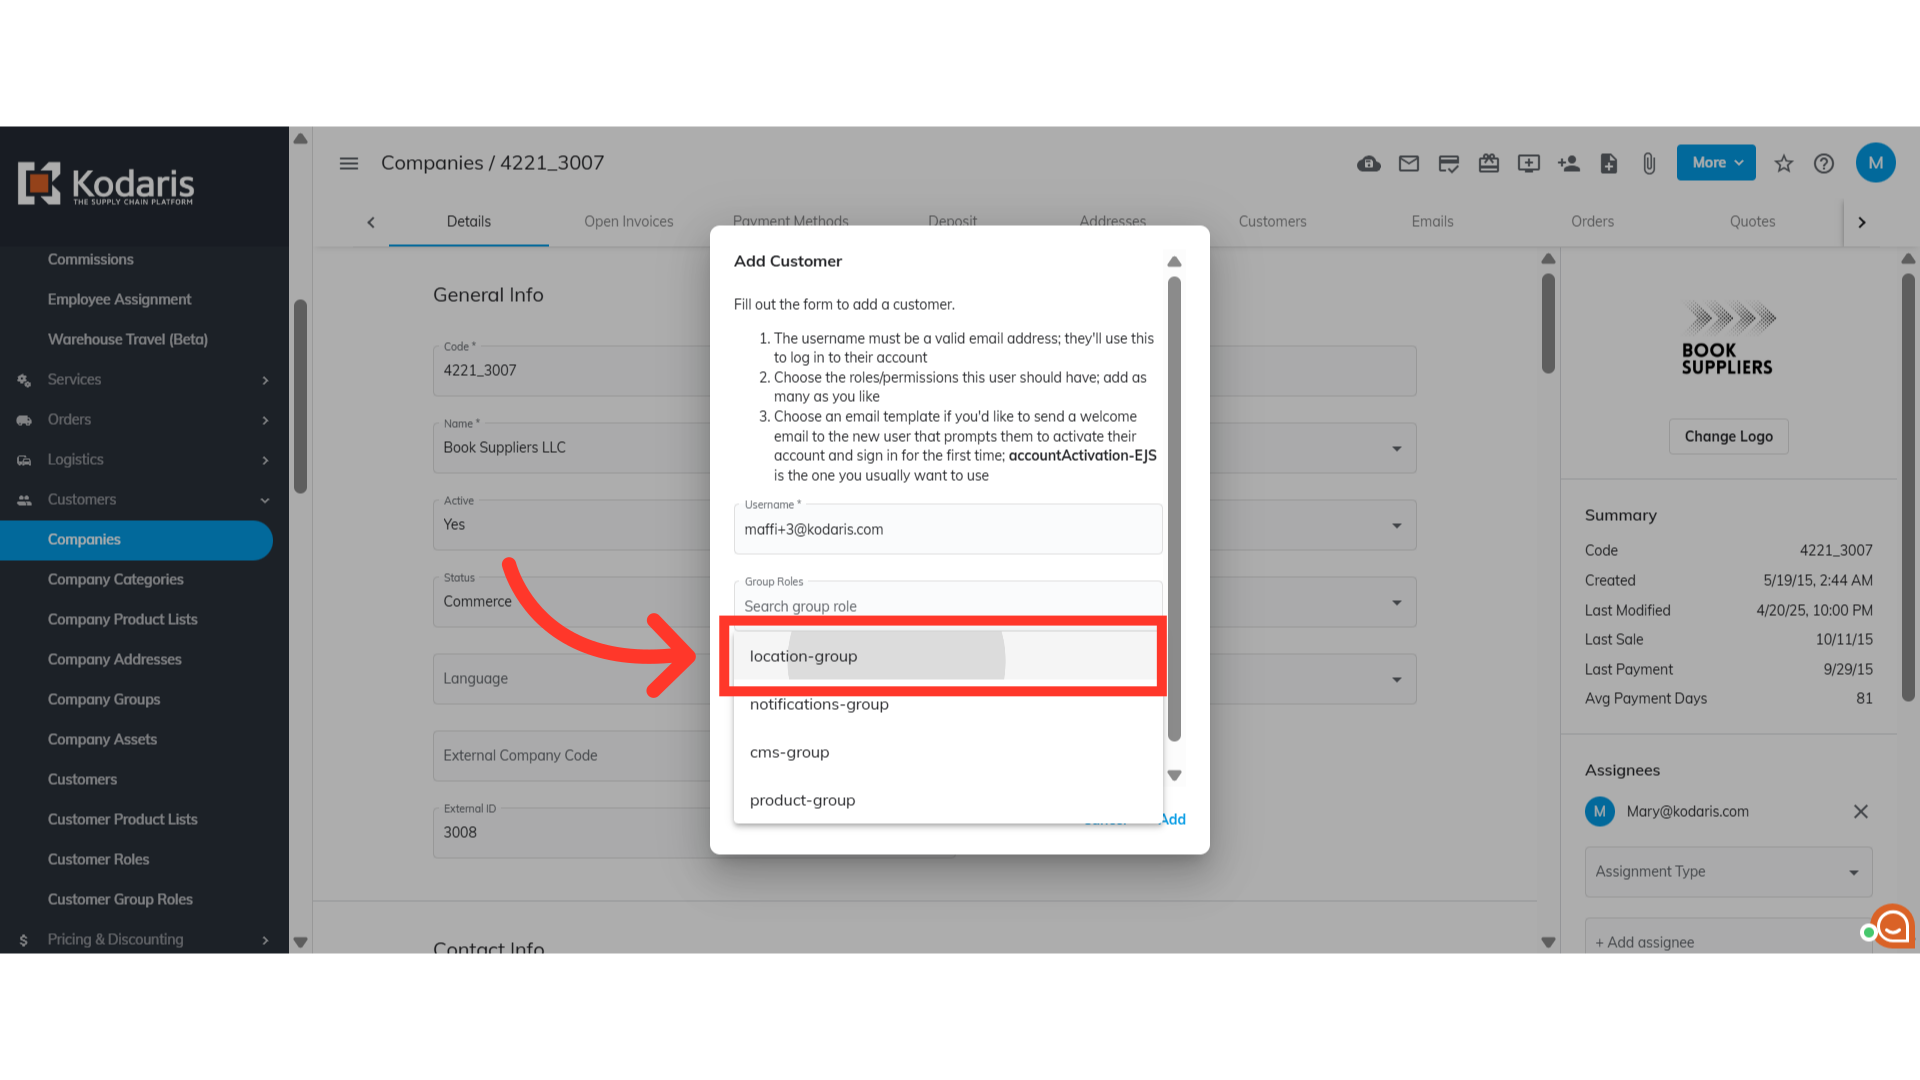The image size is (1920, 1080).
Task: Click the email envelope icon
Action: tap(1408, 163)
